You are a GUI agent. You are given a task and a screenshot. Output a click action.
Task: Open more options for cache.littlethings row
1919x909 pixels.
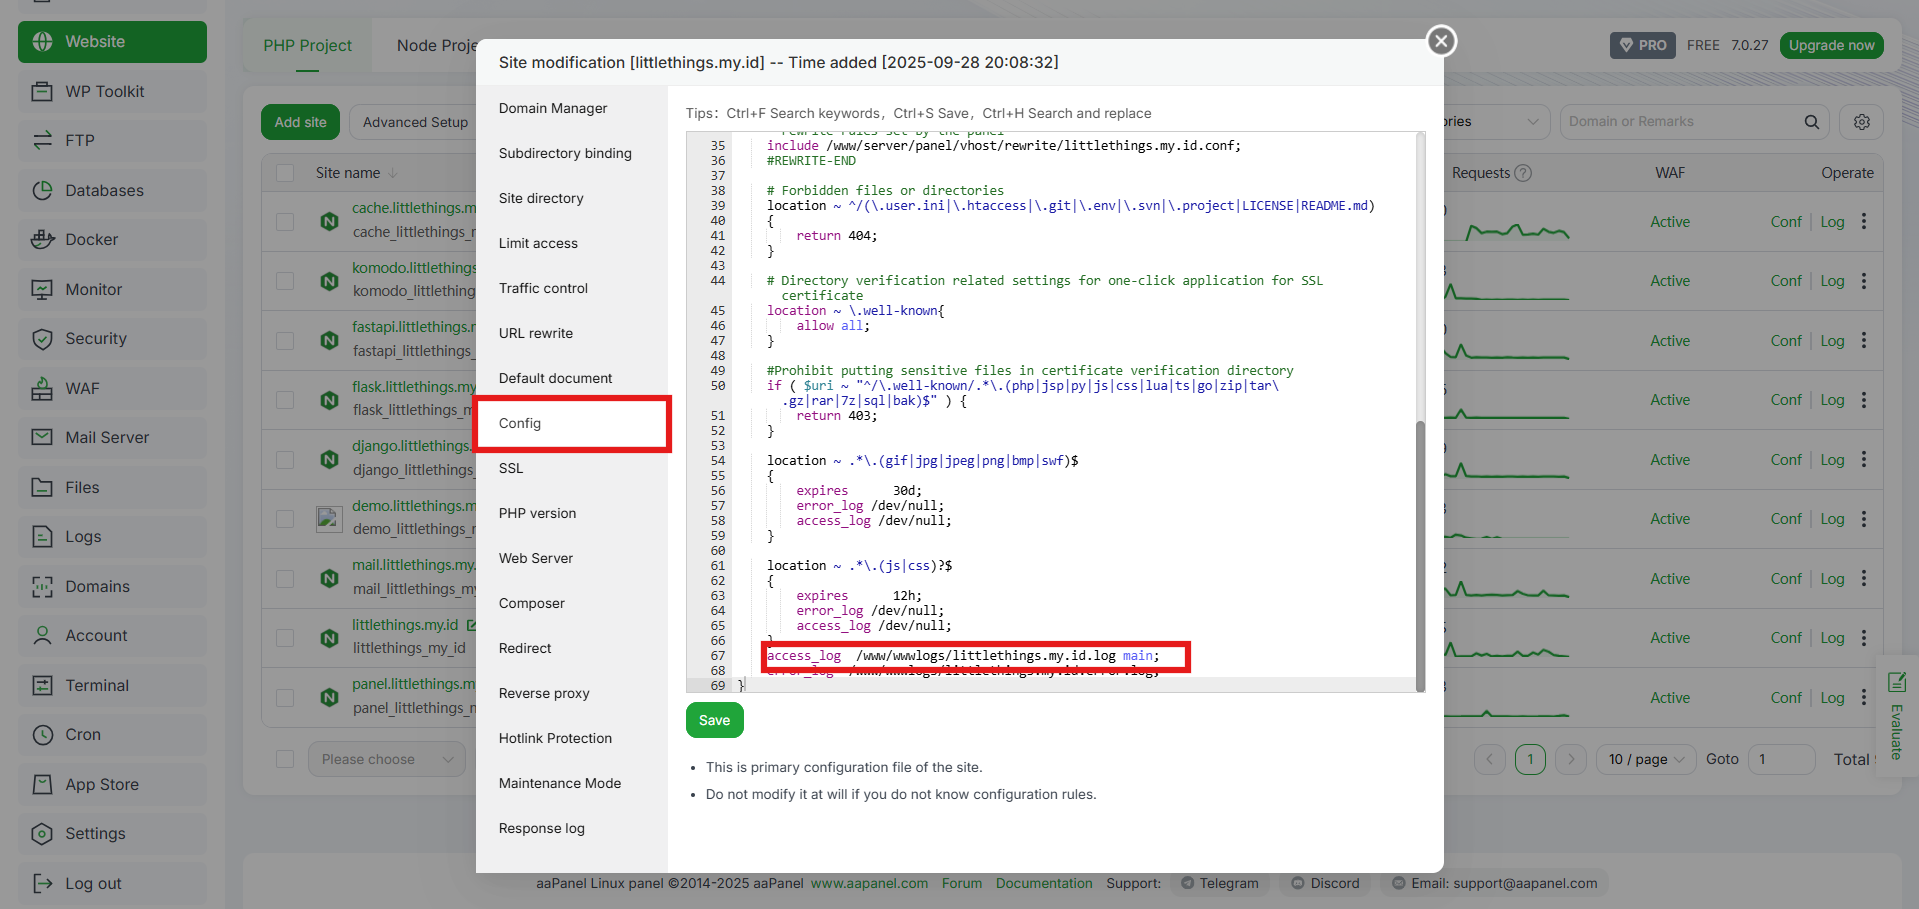pyautogui.click(x=1864, y=222)
